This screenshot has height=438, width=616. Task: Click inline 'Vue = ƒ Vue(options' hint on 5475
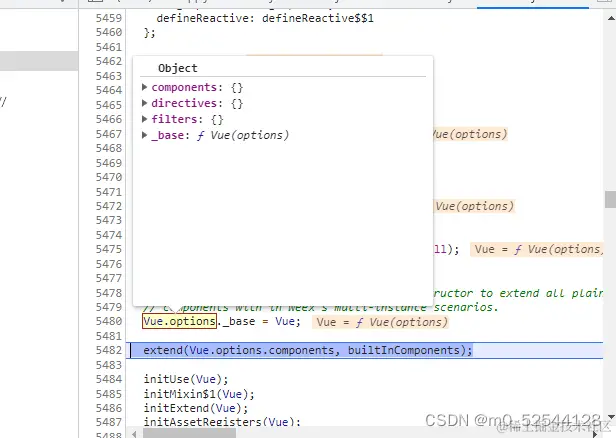coord(537,250)
